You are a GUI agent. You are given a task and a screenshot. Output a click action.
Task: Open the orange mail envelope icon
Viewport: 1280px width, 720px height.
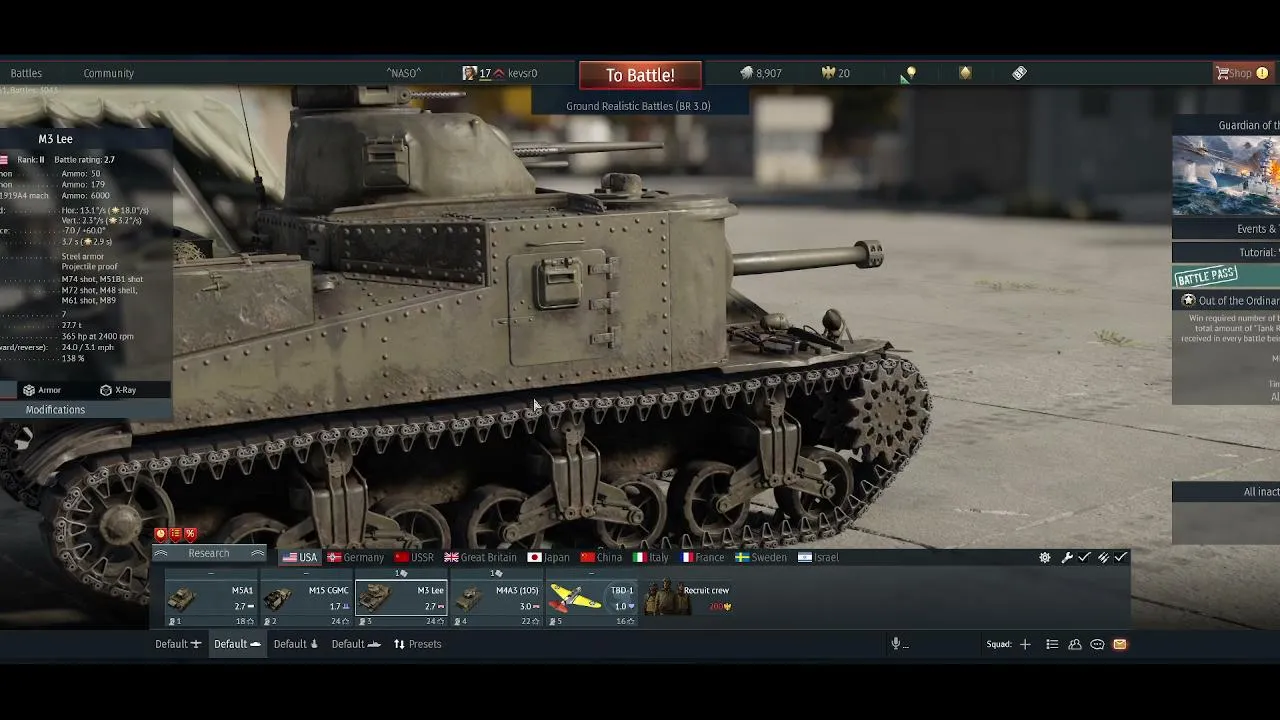1120,644
